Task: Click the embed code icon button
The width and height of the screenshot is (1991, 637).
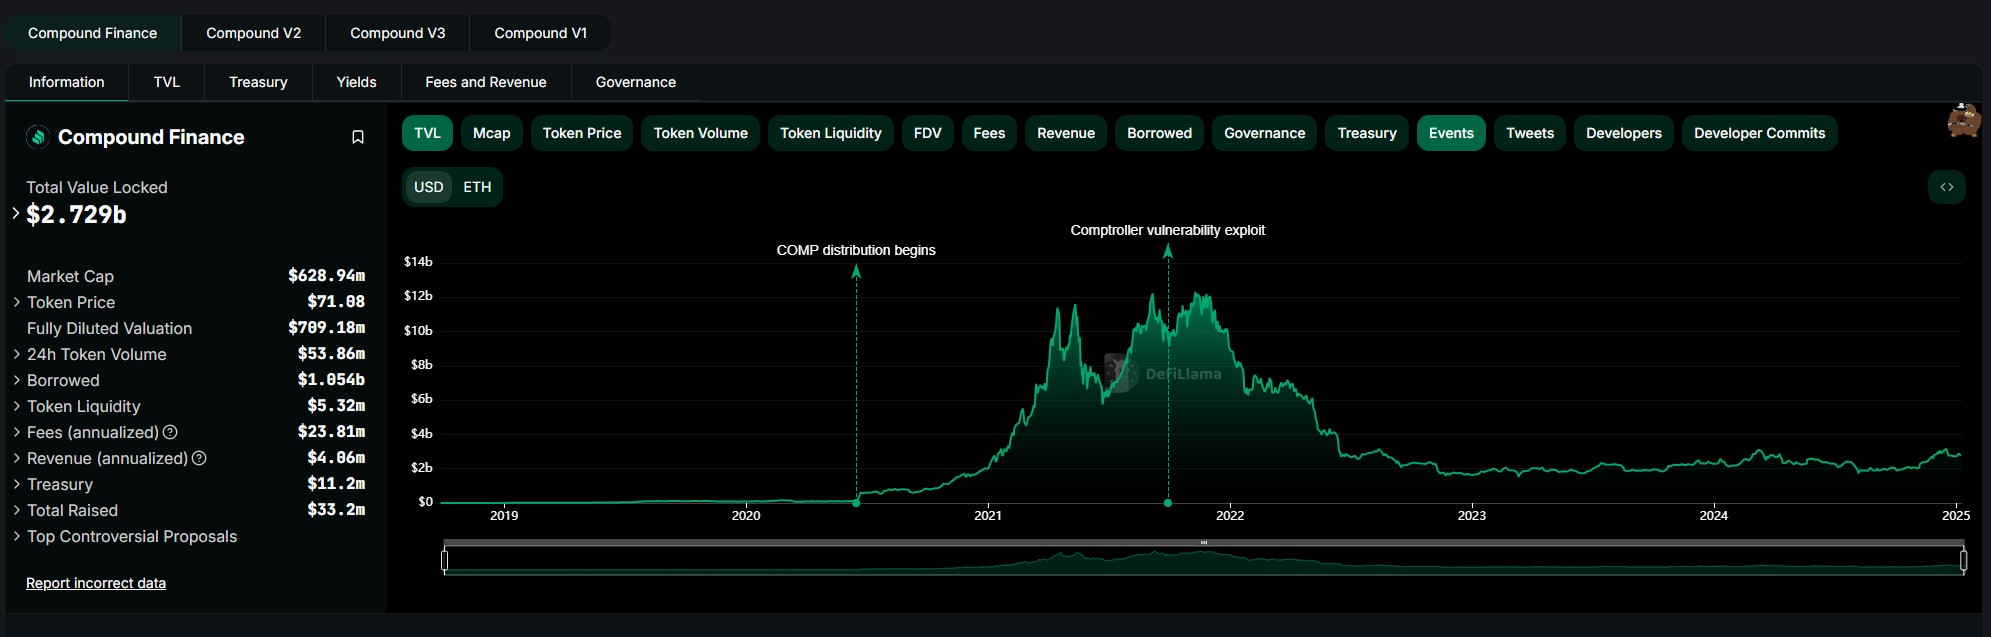Action: pos(1946,187)
